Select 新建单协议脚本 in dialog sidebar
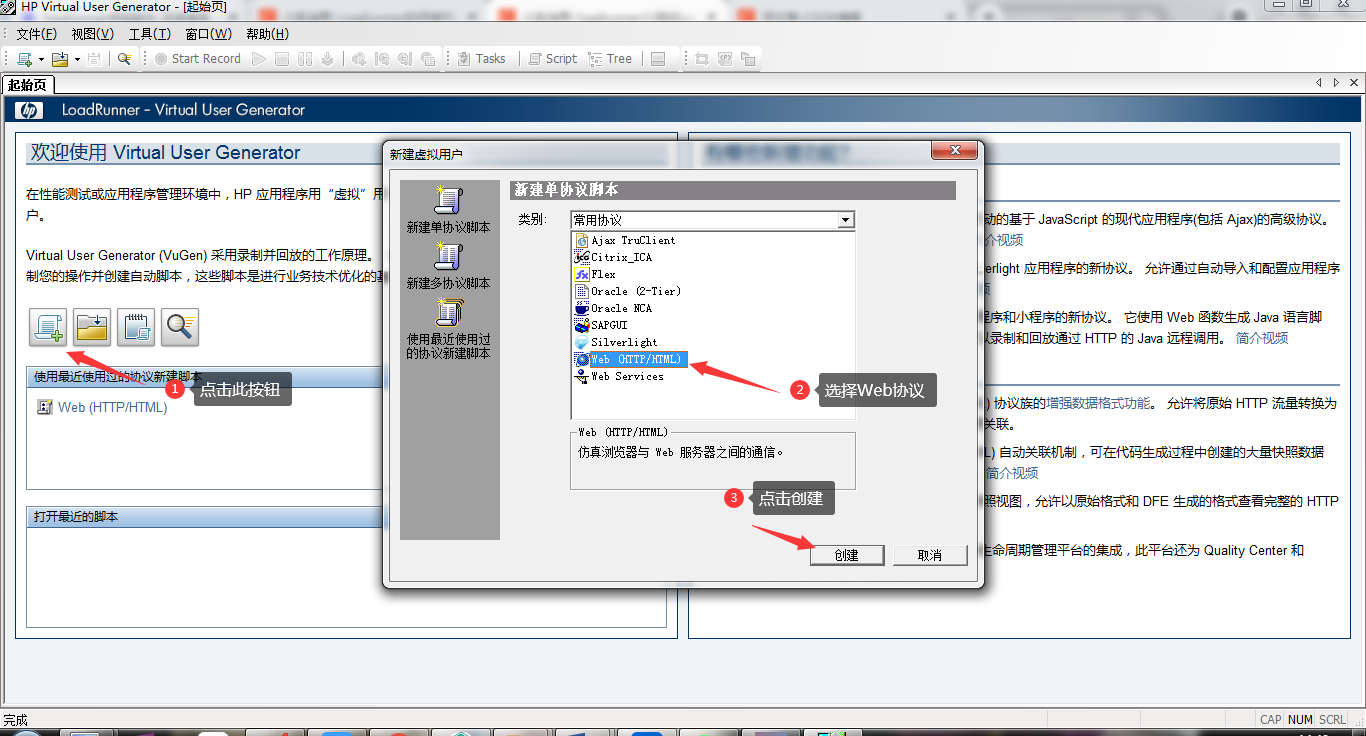 [448, 210]
